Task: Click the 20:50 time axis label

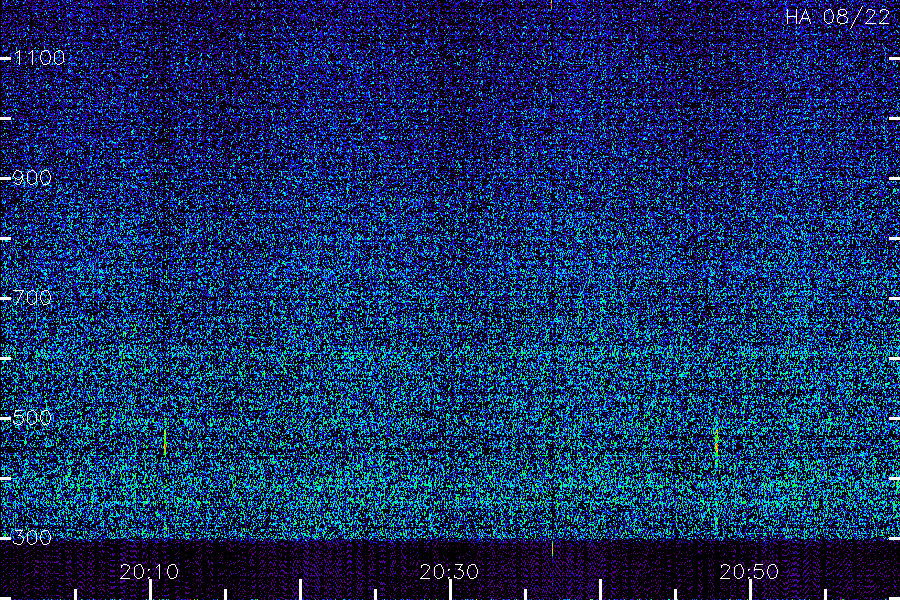Action: [x=749, y=571]
